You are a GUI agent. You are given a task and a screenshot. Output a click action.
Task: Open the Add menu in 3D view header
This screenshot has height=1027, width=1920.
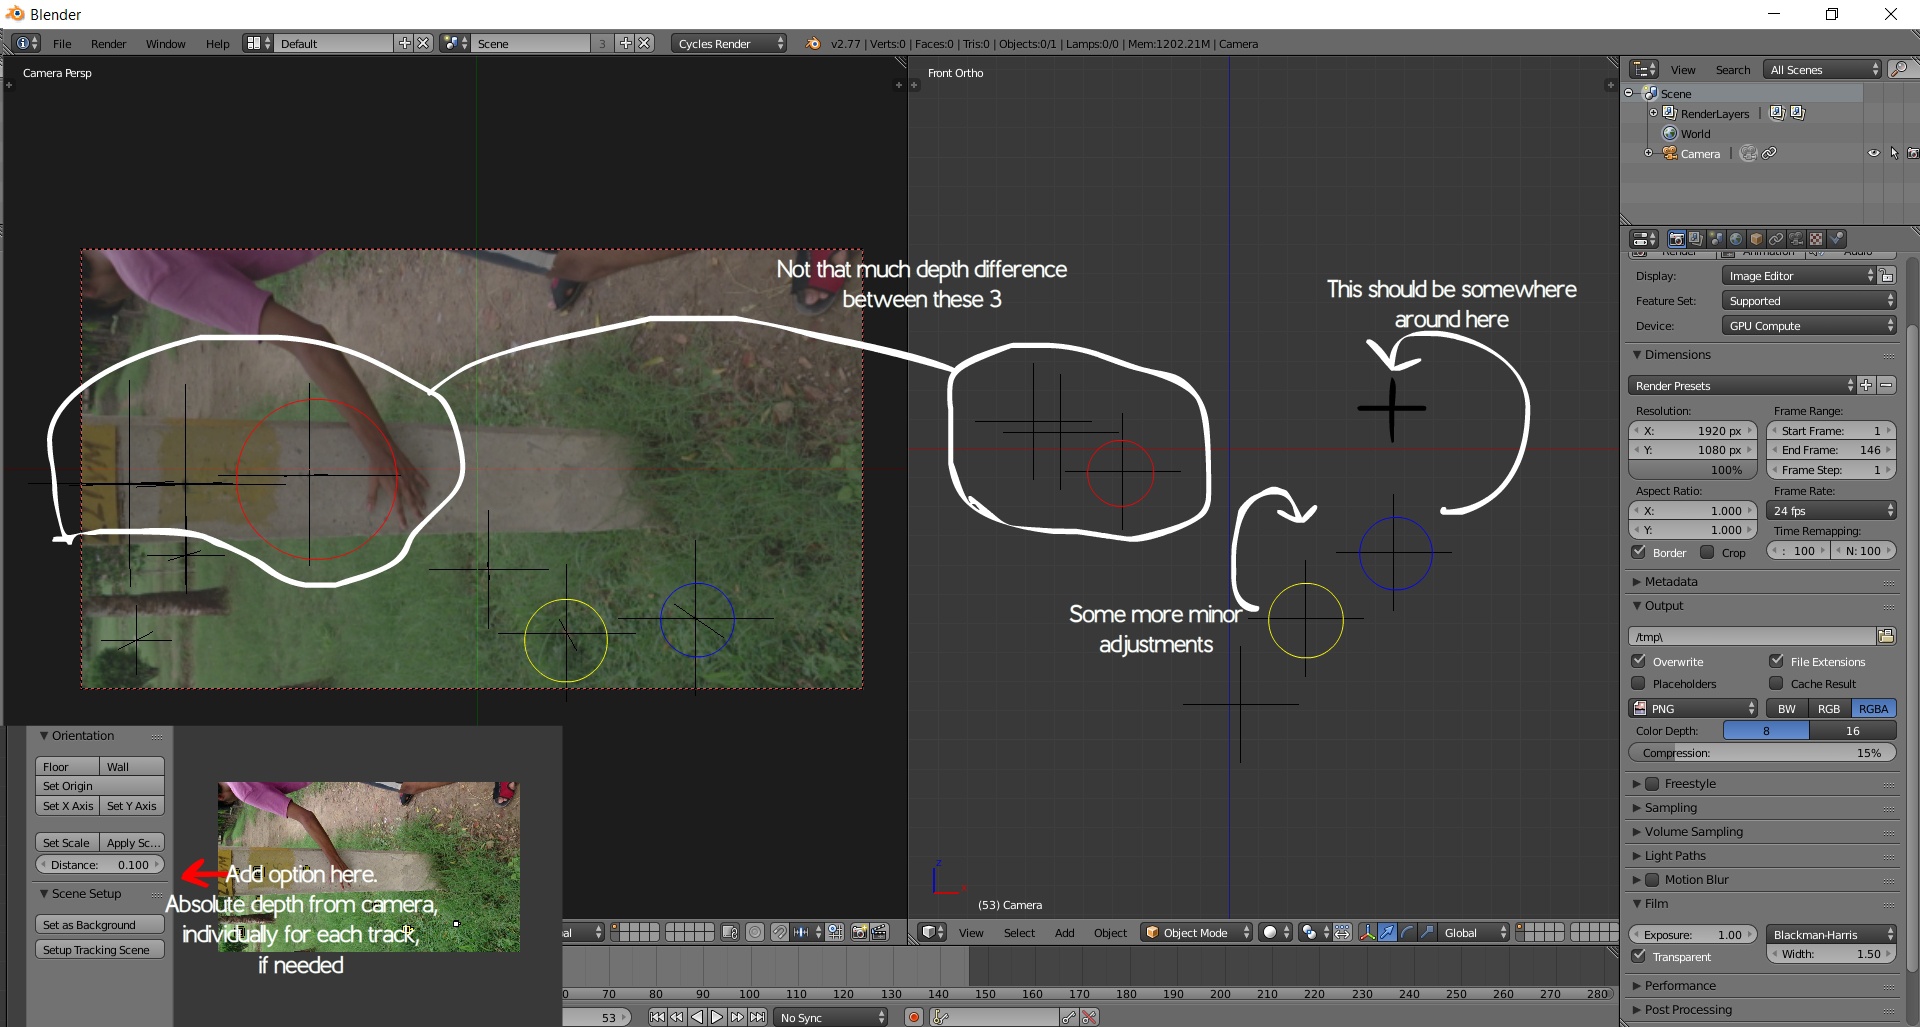coord(1064,932)
